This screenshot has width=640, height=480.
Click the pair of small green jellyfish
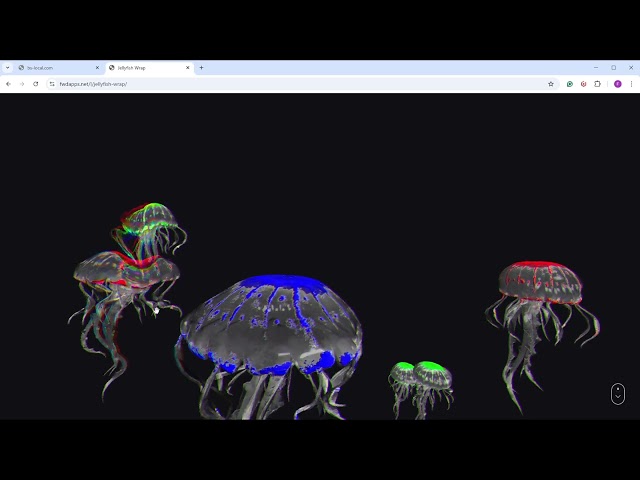click(x=421, y=378)
